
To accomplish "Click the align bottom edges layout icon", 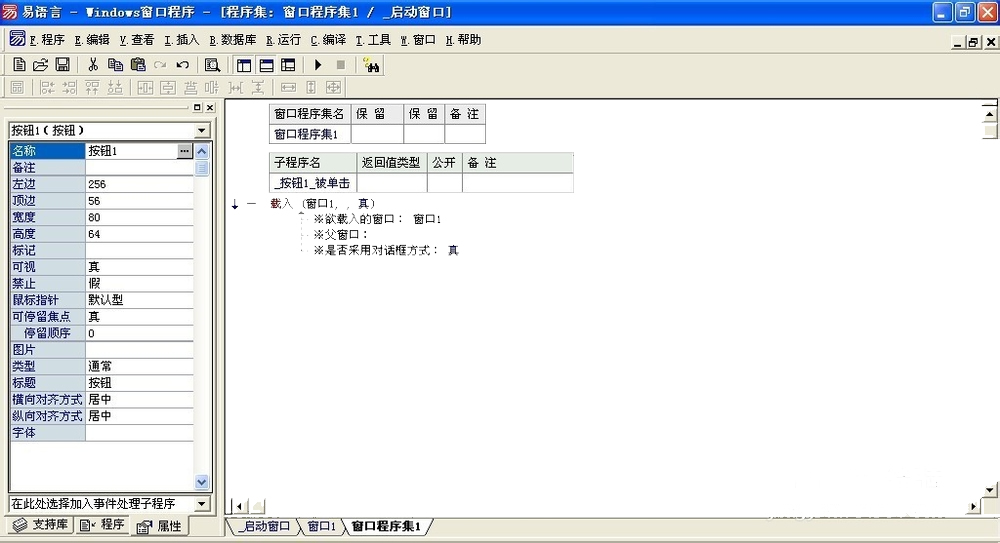I will (x=115, y=87).
